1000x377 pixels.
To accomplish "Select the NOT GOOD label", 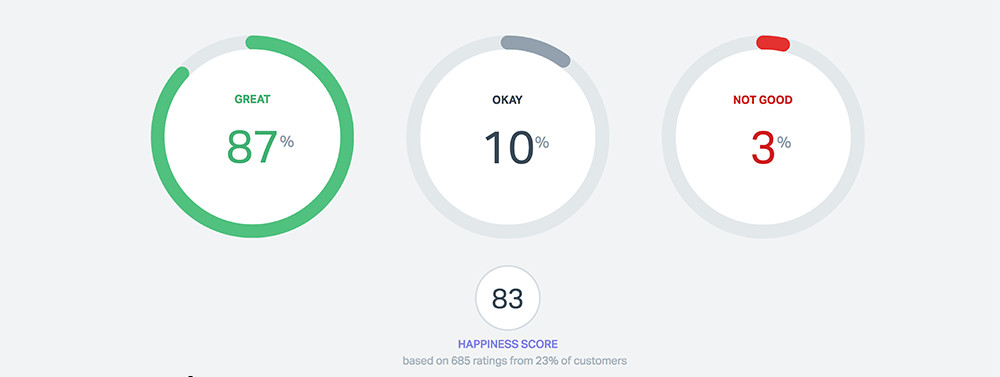I will tap(763, 100).
